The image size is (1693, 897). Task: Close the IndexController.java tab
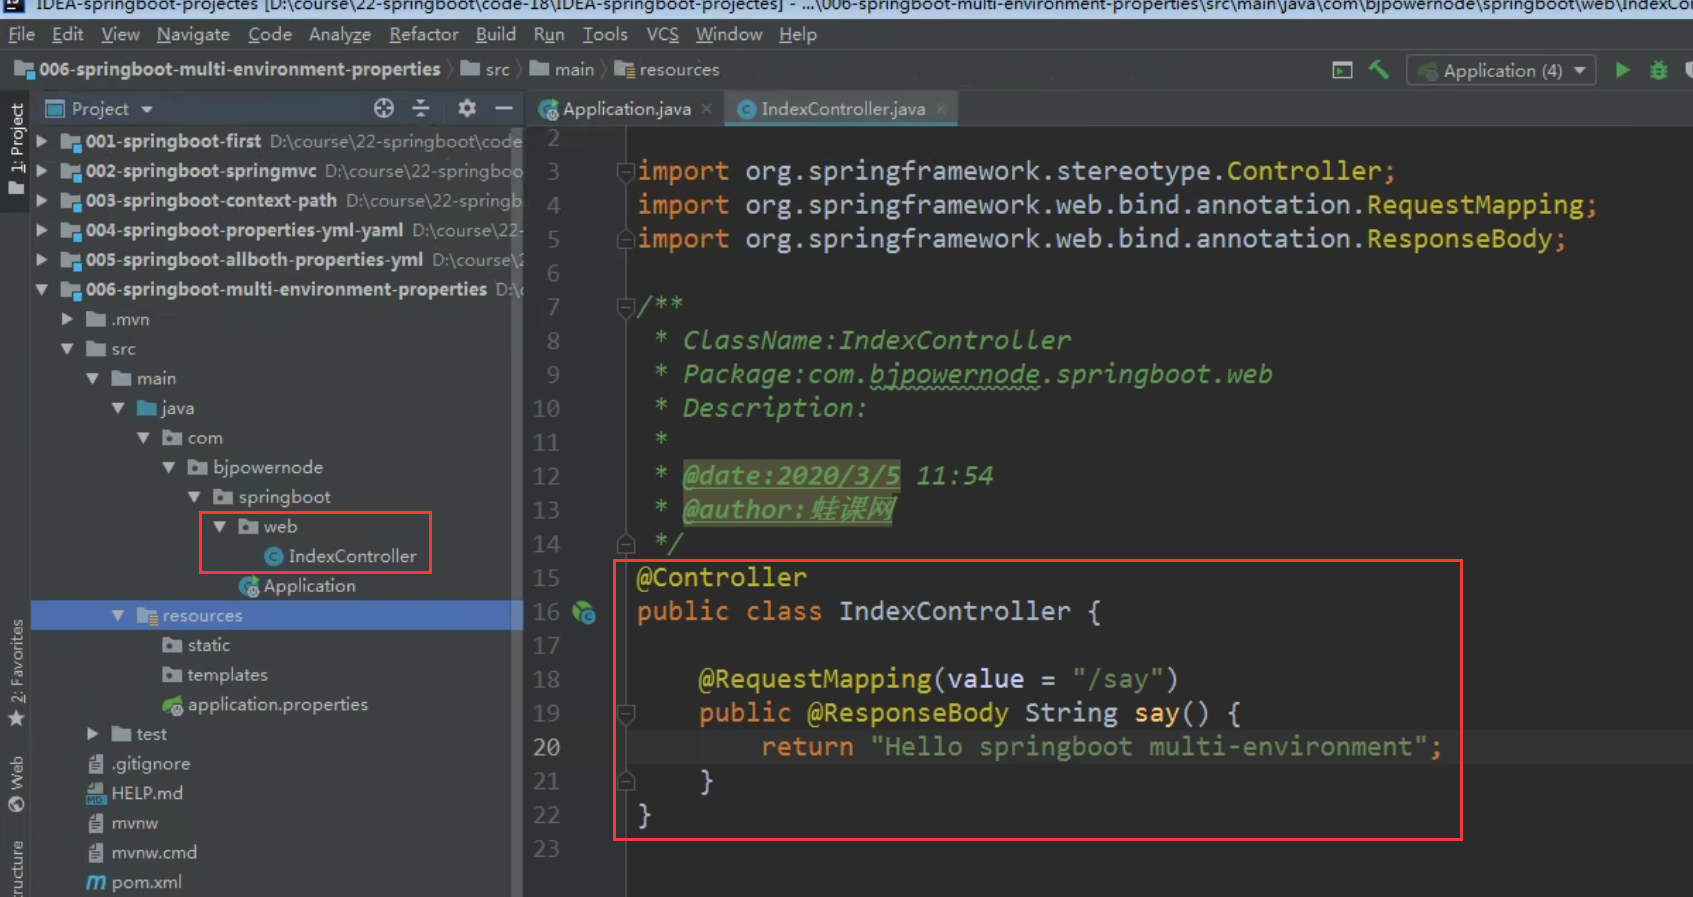941,109
